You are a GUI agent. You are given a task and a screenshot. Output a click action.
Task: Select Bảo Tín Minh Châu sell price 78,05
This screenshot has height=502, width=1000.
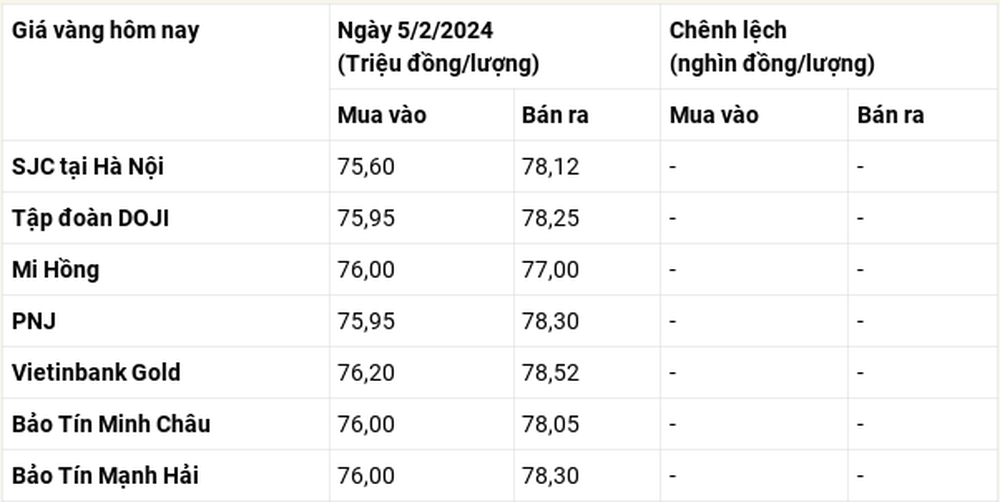tap(550, 425)
